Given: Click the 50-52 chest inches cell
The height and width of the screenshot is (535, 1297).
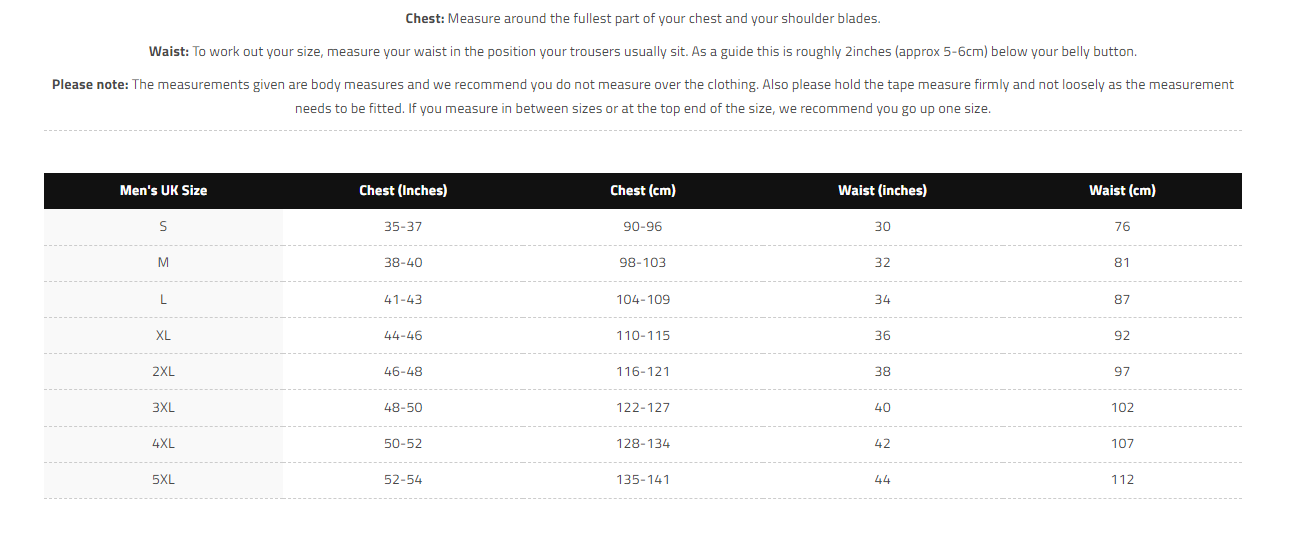Looking at the screenshot, I should coord(403,443).
